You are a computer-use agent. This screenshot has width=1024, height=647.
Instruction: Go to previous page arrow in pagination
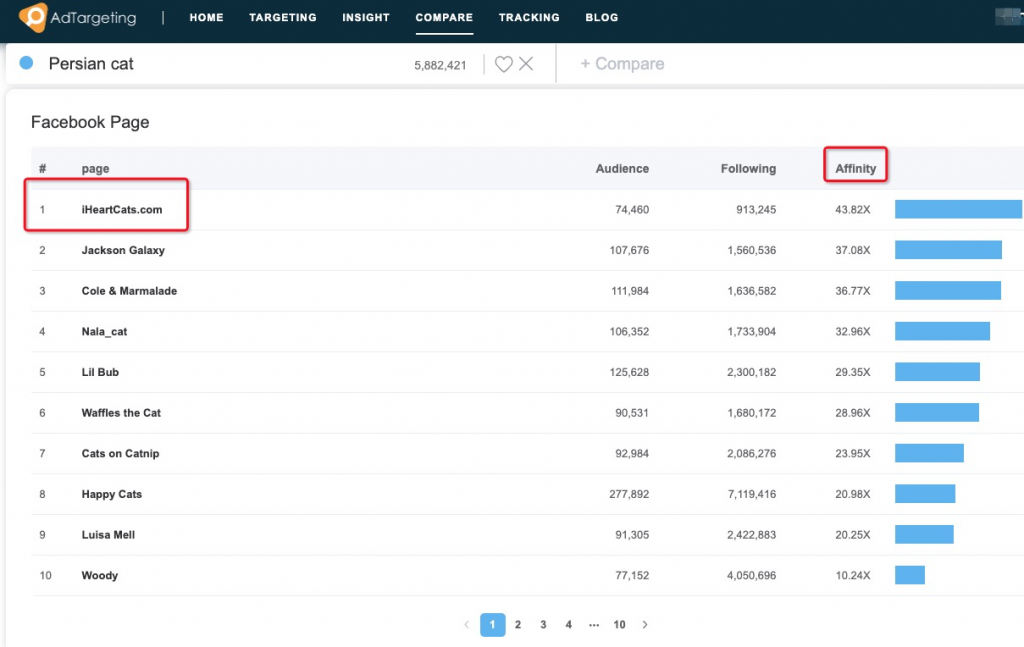(x=466, y=625)
